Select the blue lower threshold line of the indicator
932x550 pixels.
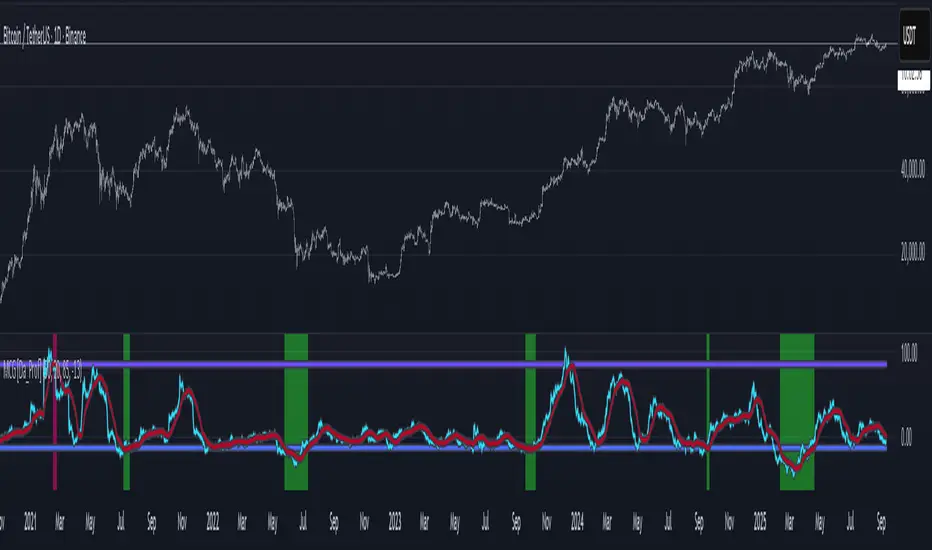[x=443, y=448]
